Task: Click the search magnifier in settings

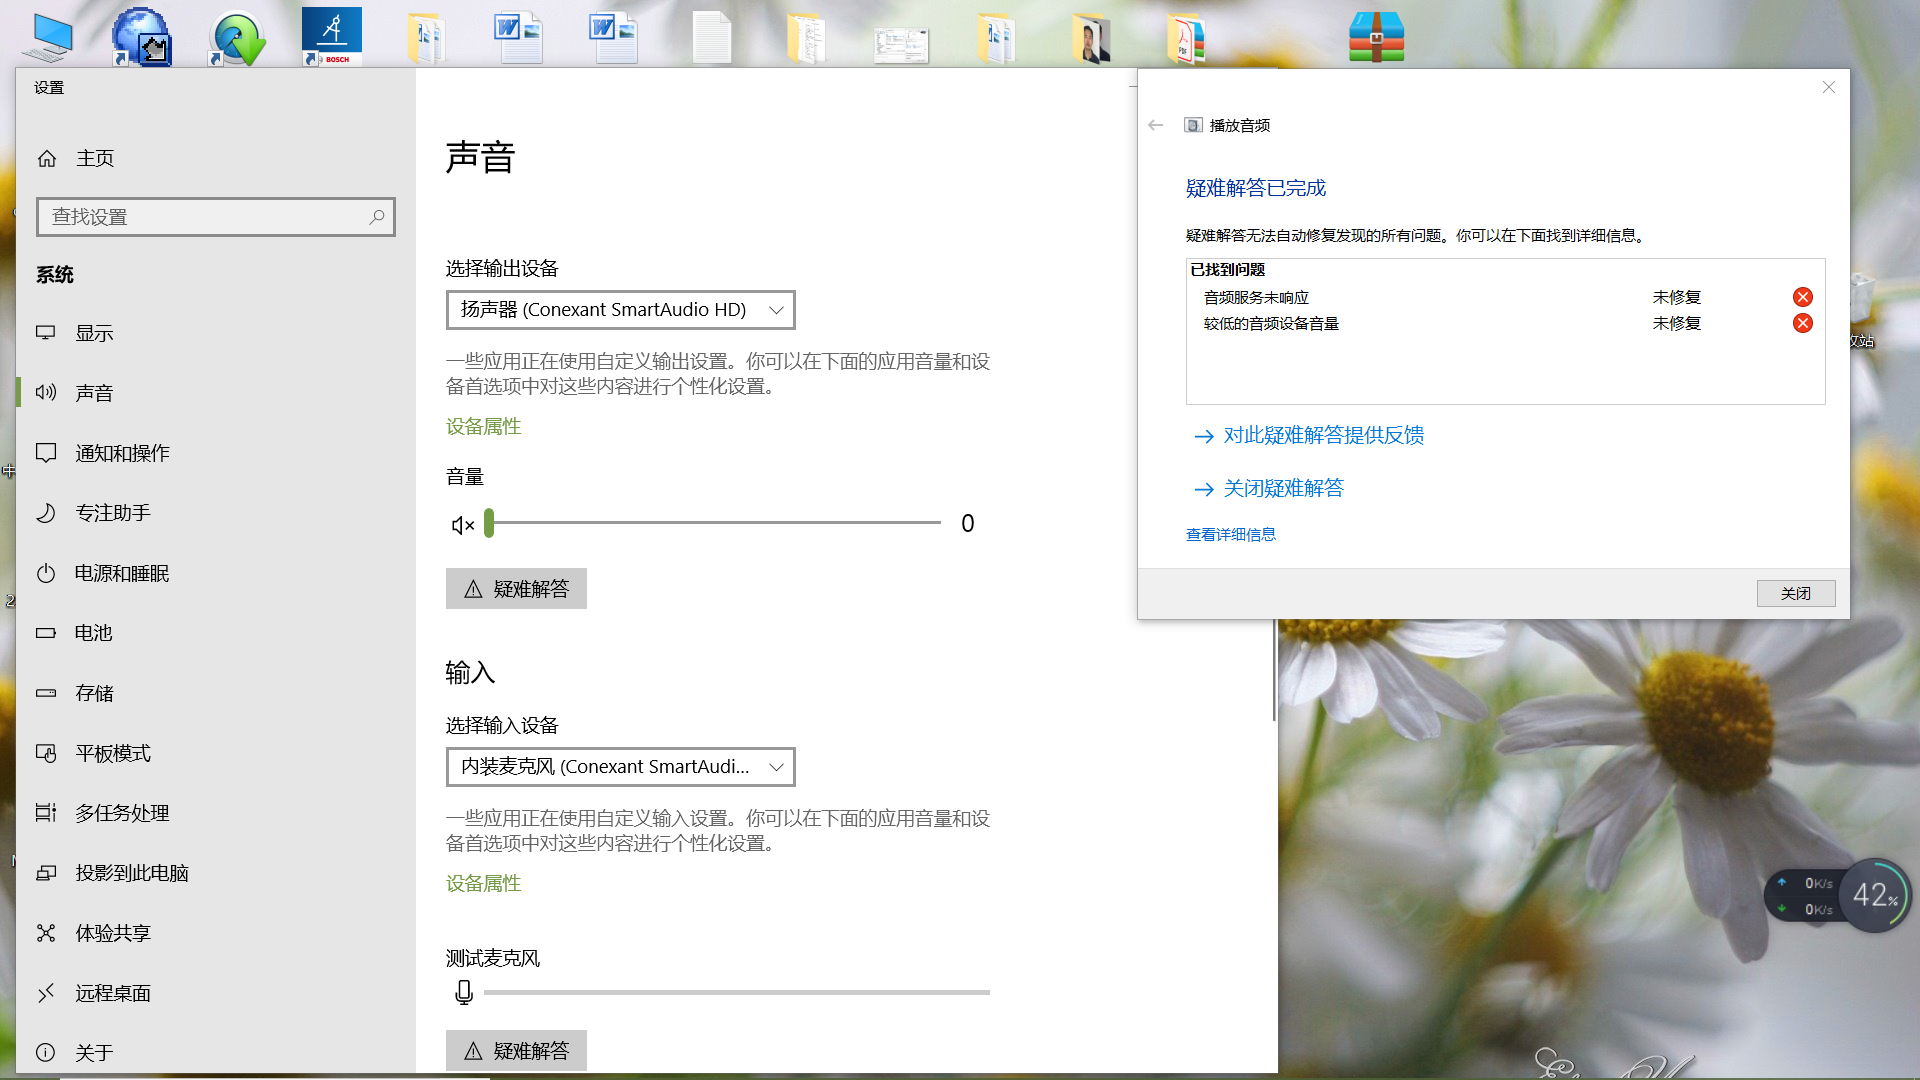Action: click(x=377, y=217)
